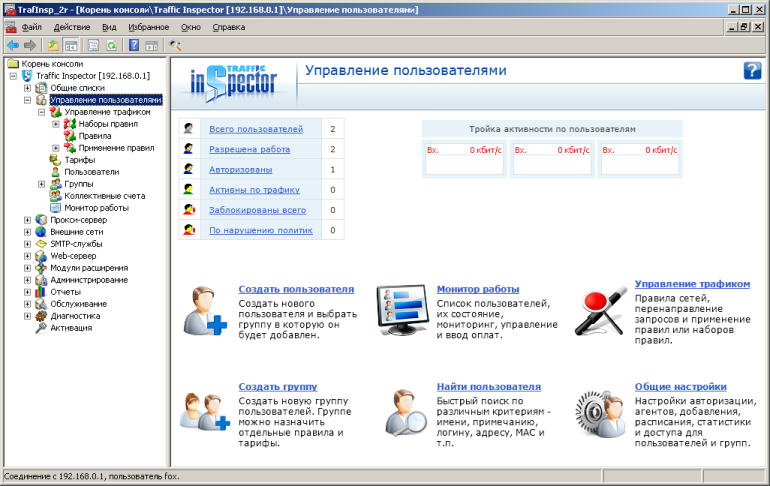Open Найти пользователя link
770x486 pixels.
coord(489,387)
